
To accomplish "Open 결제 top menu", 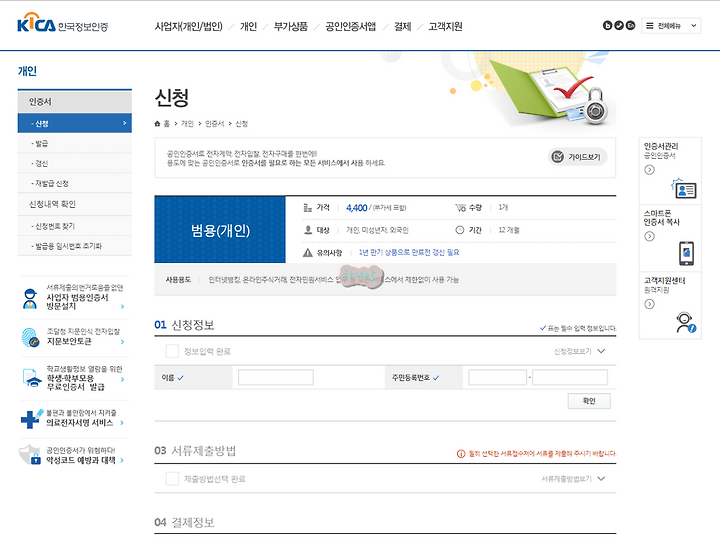I will point(403,27).
